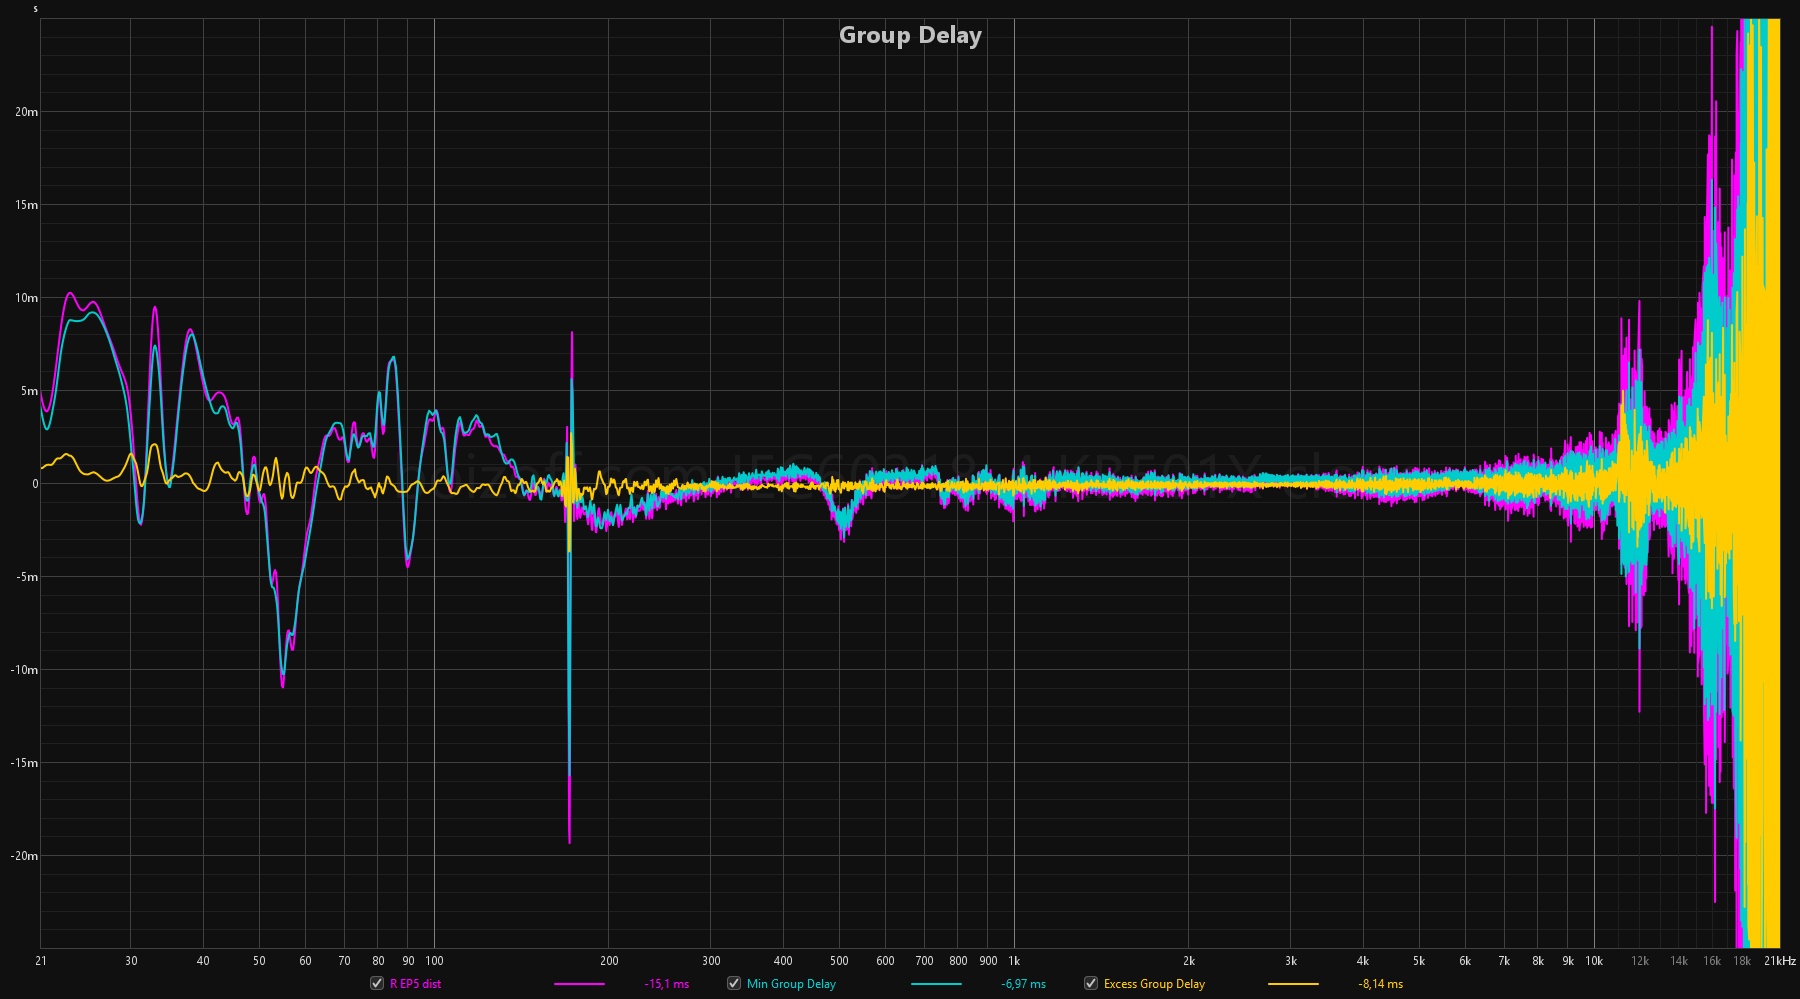1800x999 pixels.
Task: Click the 200 label on frequency axis
Action: (x=609, y=961)
